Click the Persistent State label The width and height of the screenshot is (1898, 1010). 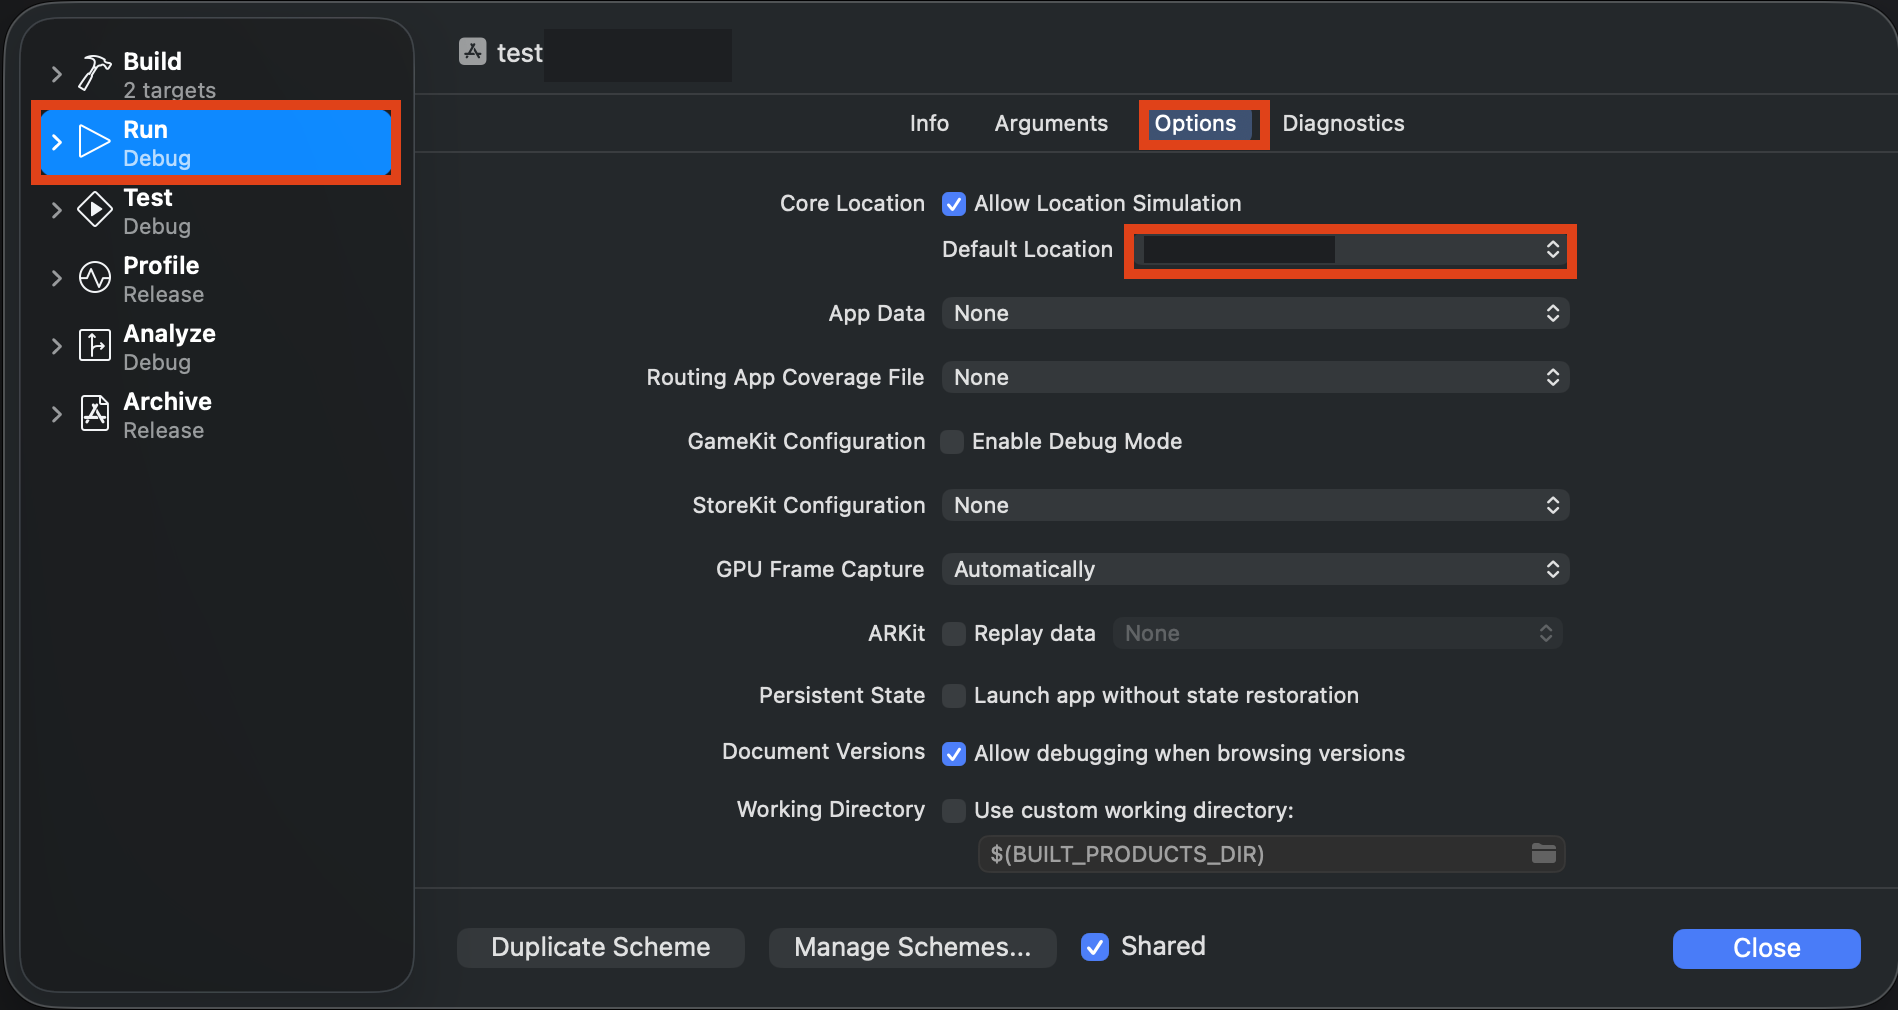click(842, 696)
